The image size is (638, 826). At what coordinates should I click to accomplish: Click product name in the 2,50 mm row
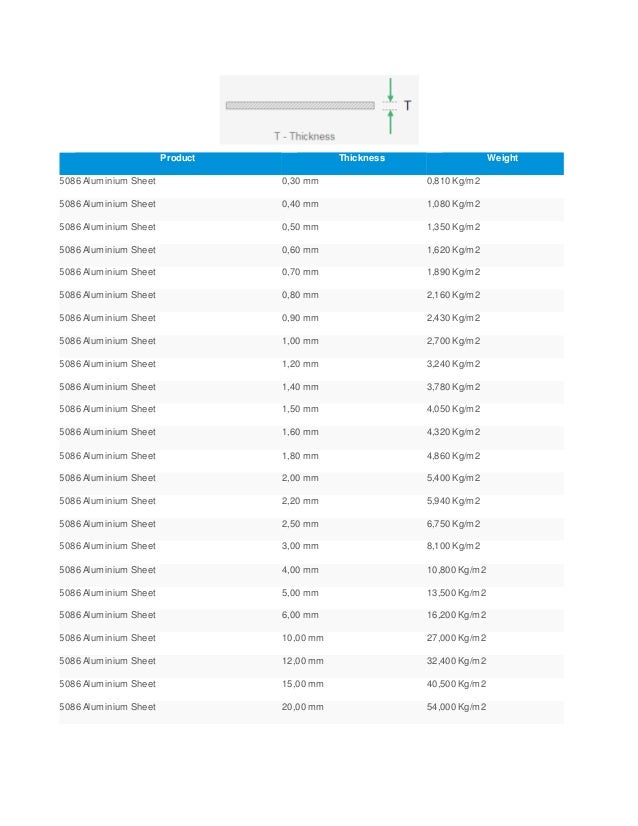107,524
